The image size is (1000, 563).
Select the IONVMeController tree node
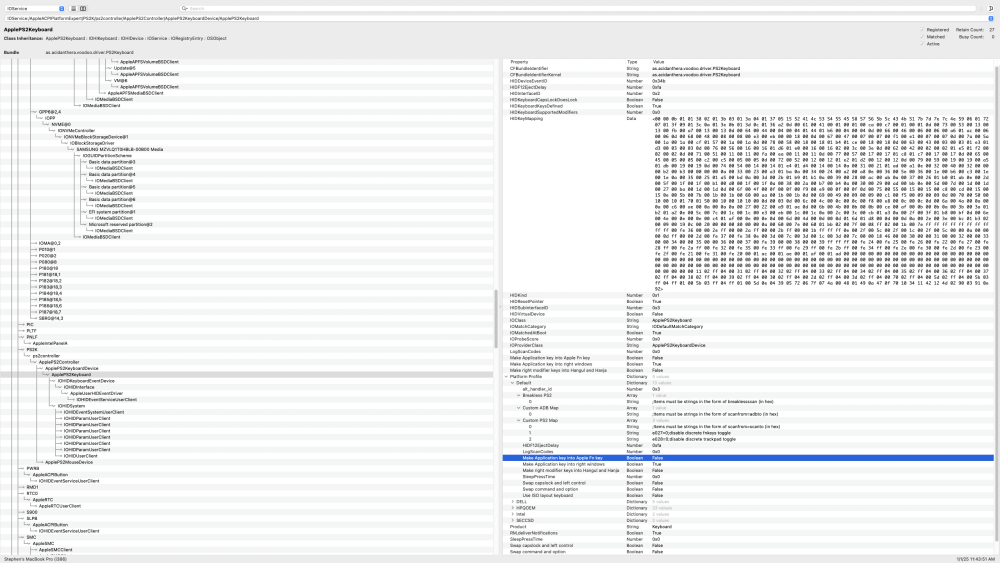[76, 131]
